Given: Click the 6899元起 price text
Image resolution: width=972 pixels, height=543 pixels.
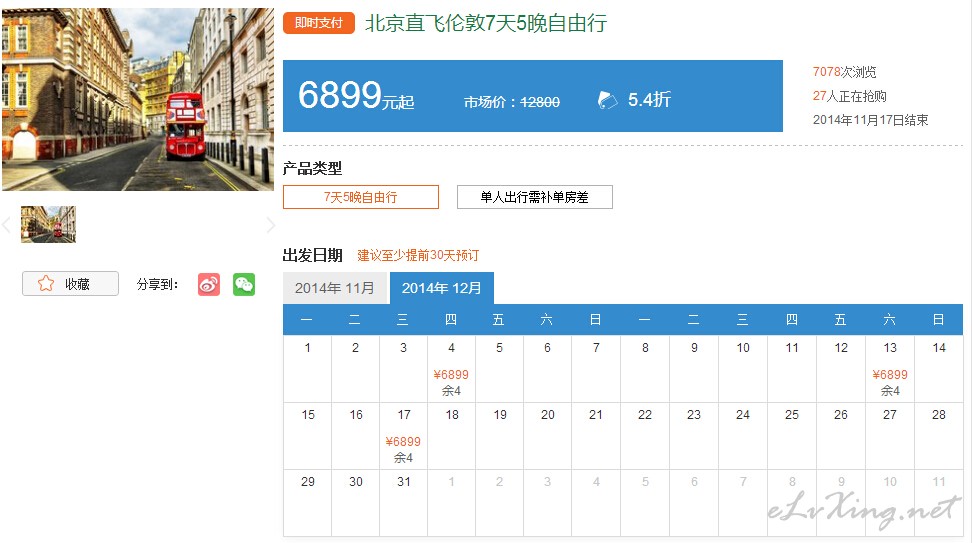Looking at the screenshot, I should tap(356, 95).
